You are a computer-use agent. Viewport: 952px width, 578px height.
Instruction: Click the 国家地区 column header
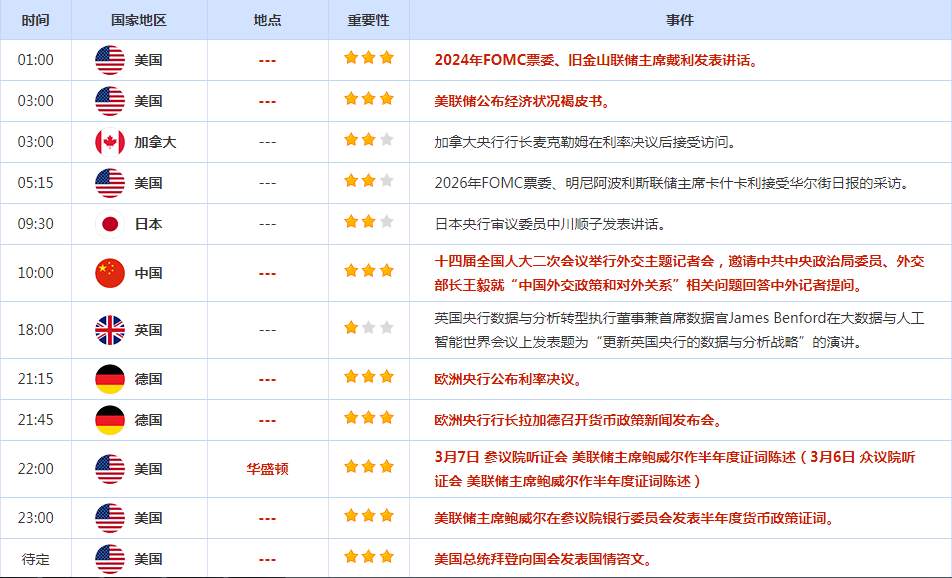tap(139, 20)
